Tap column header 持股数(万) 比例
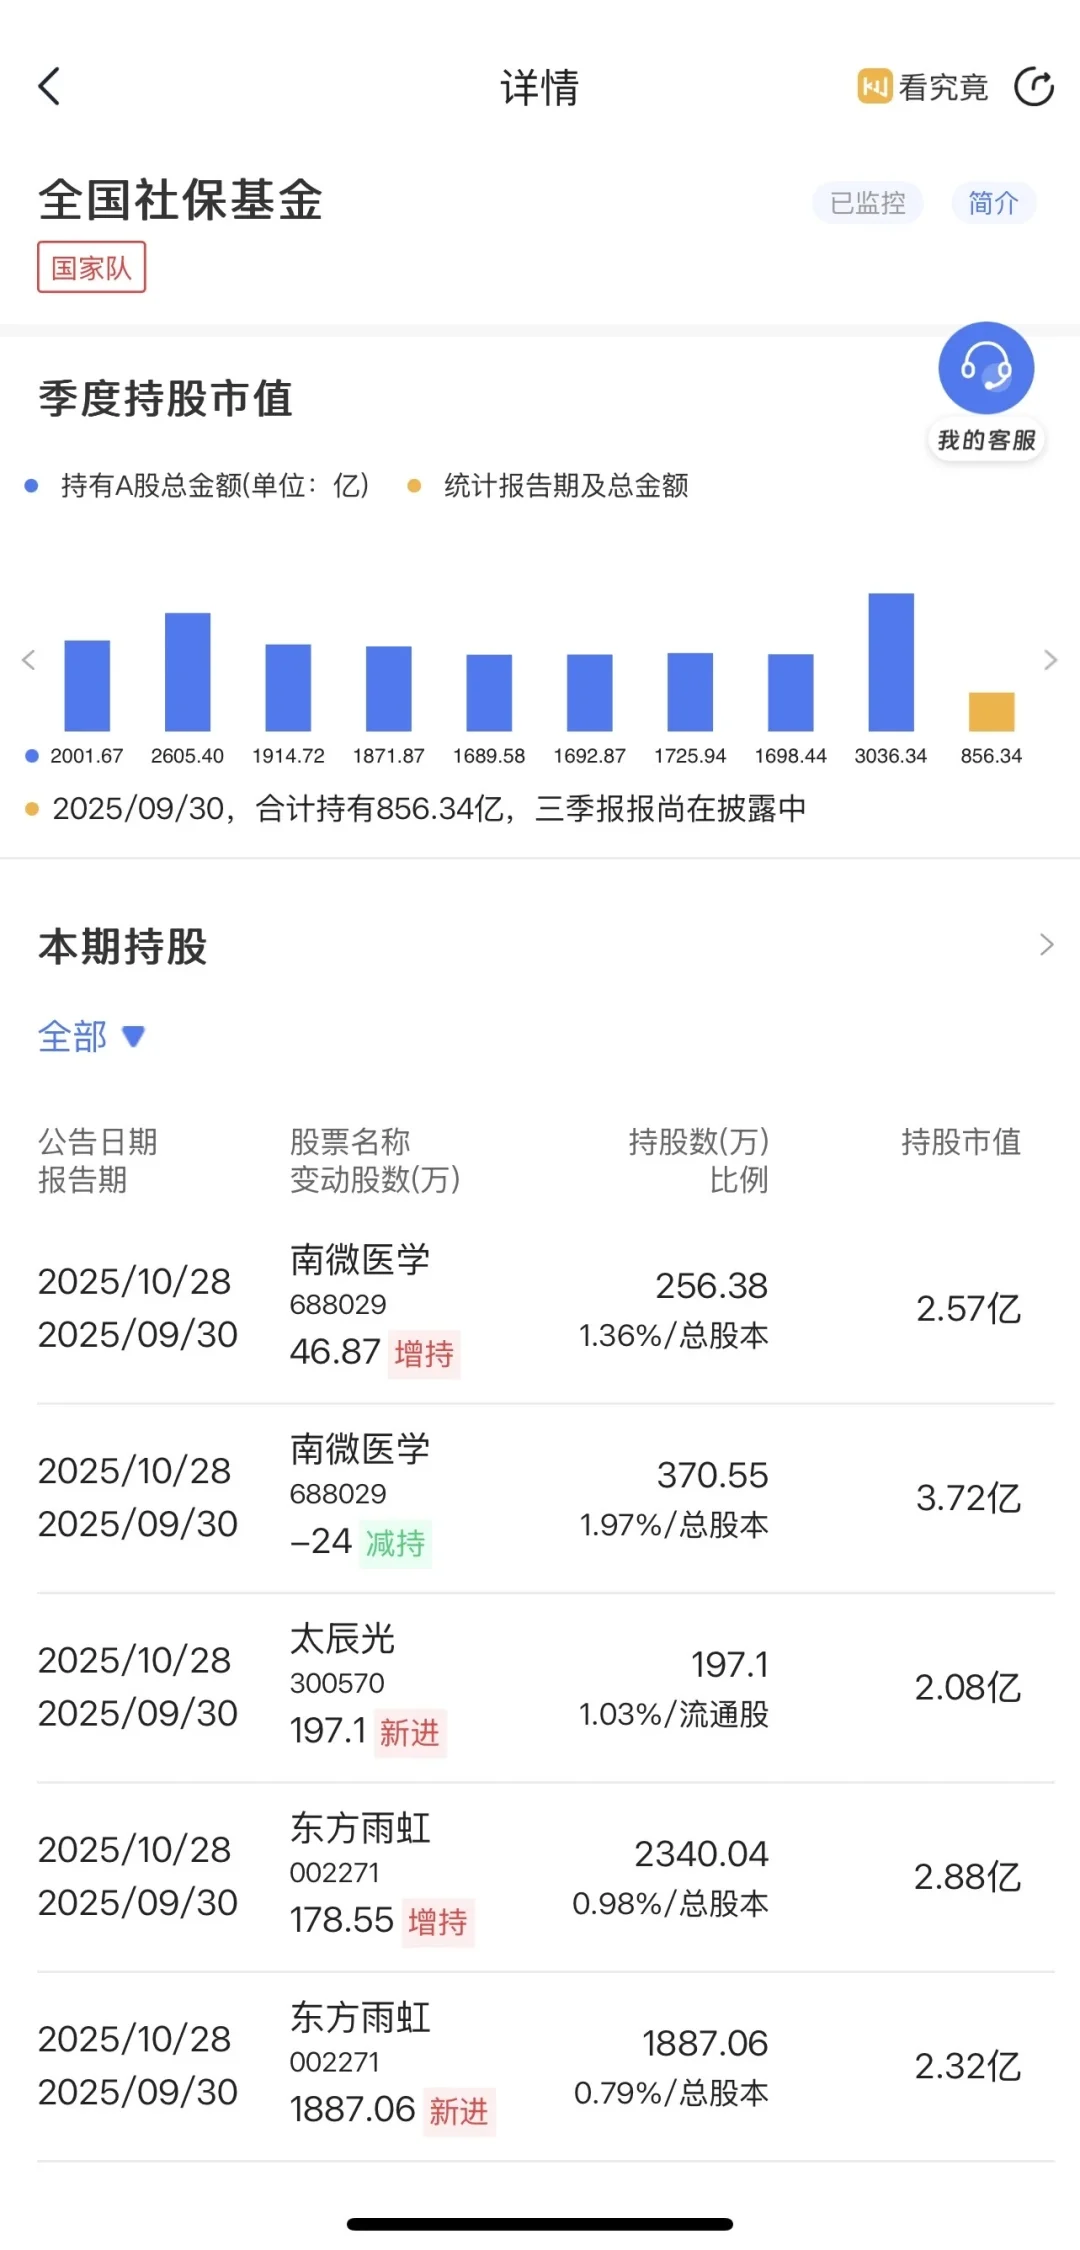 (698, 1160)
